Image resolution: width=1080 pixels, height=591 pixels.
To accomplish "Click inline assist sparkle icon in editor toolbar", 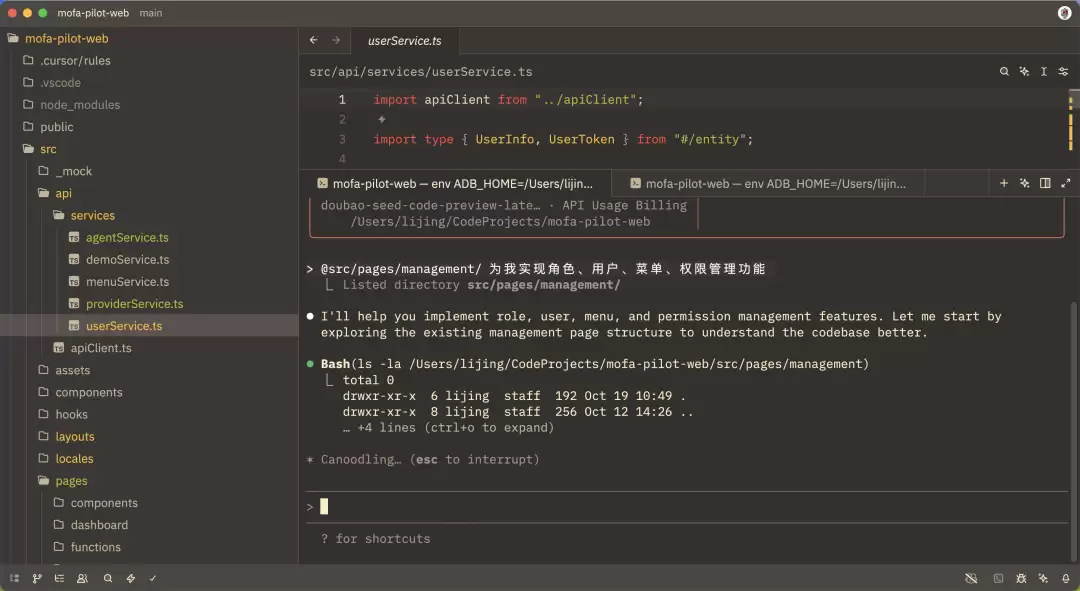I will (1024, 72).
